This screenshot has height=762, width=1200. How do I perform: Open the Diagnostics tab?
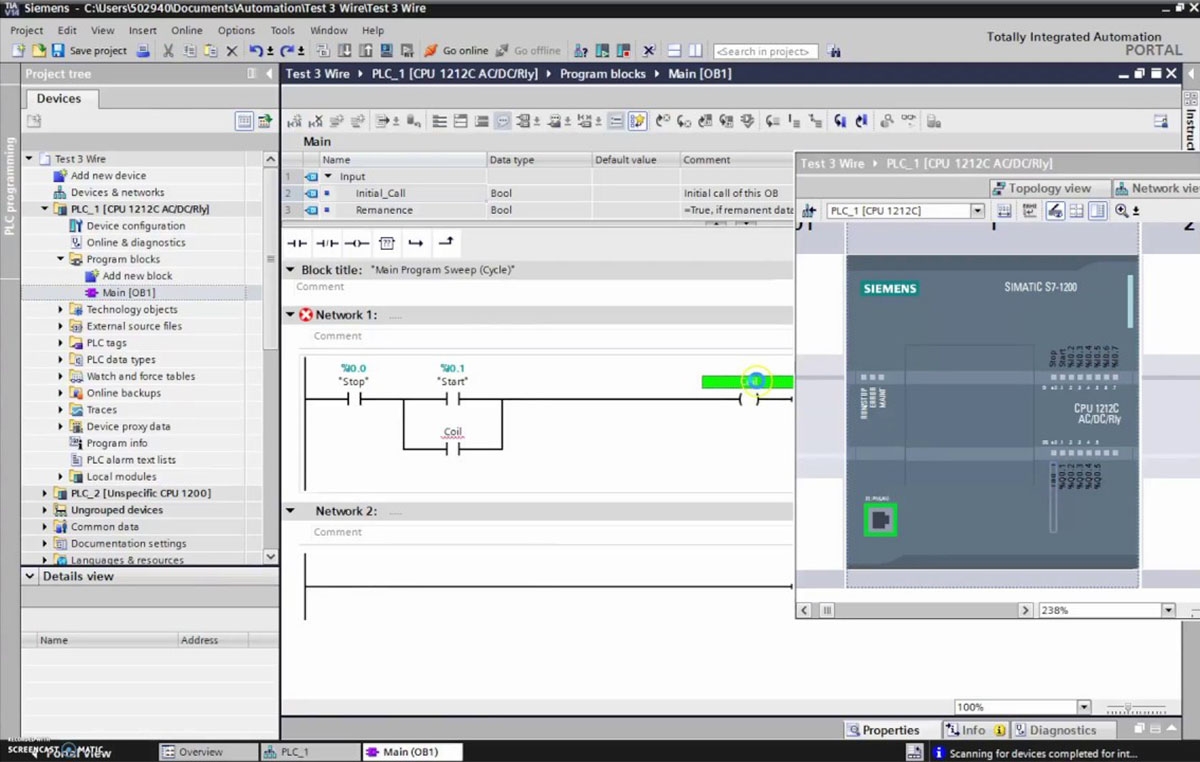pyautogui.click(x=1063, y=730)
